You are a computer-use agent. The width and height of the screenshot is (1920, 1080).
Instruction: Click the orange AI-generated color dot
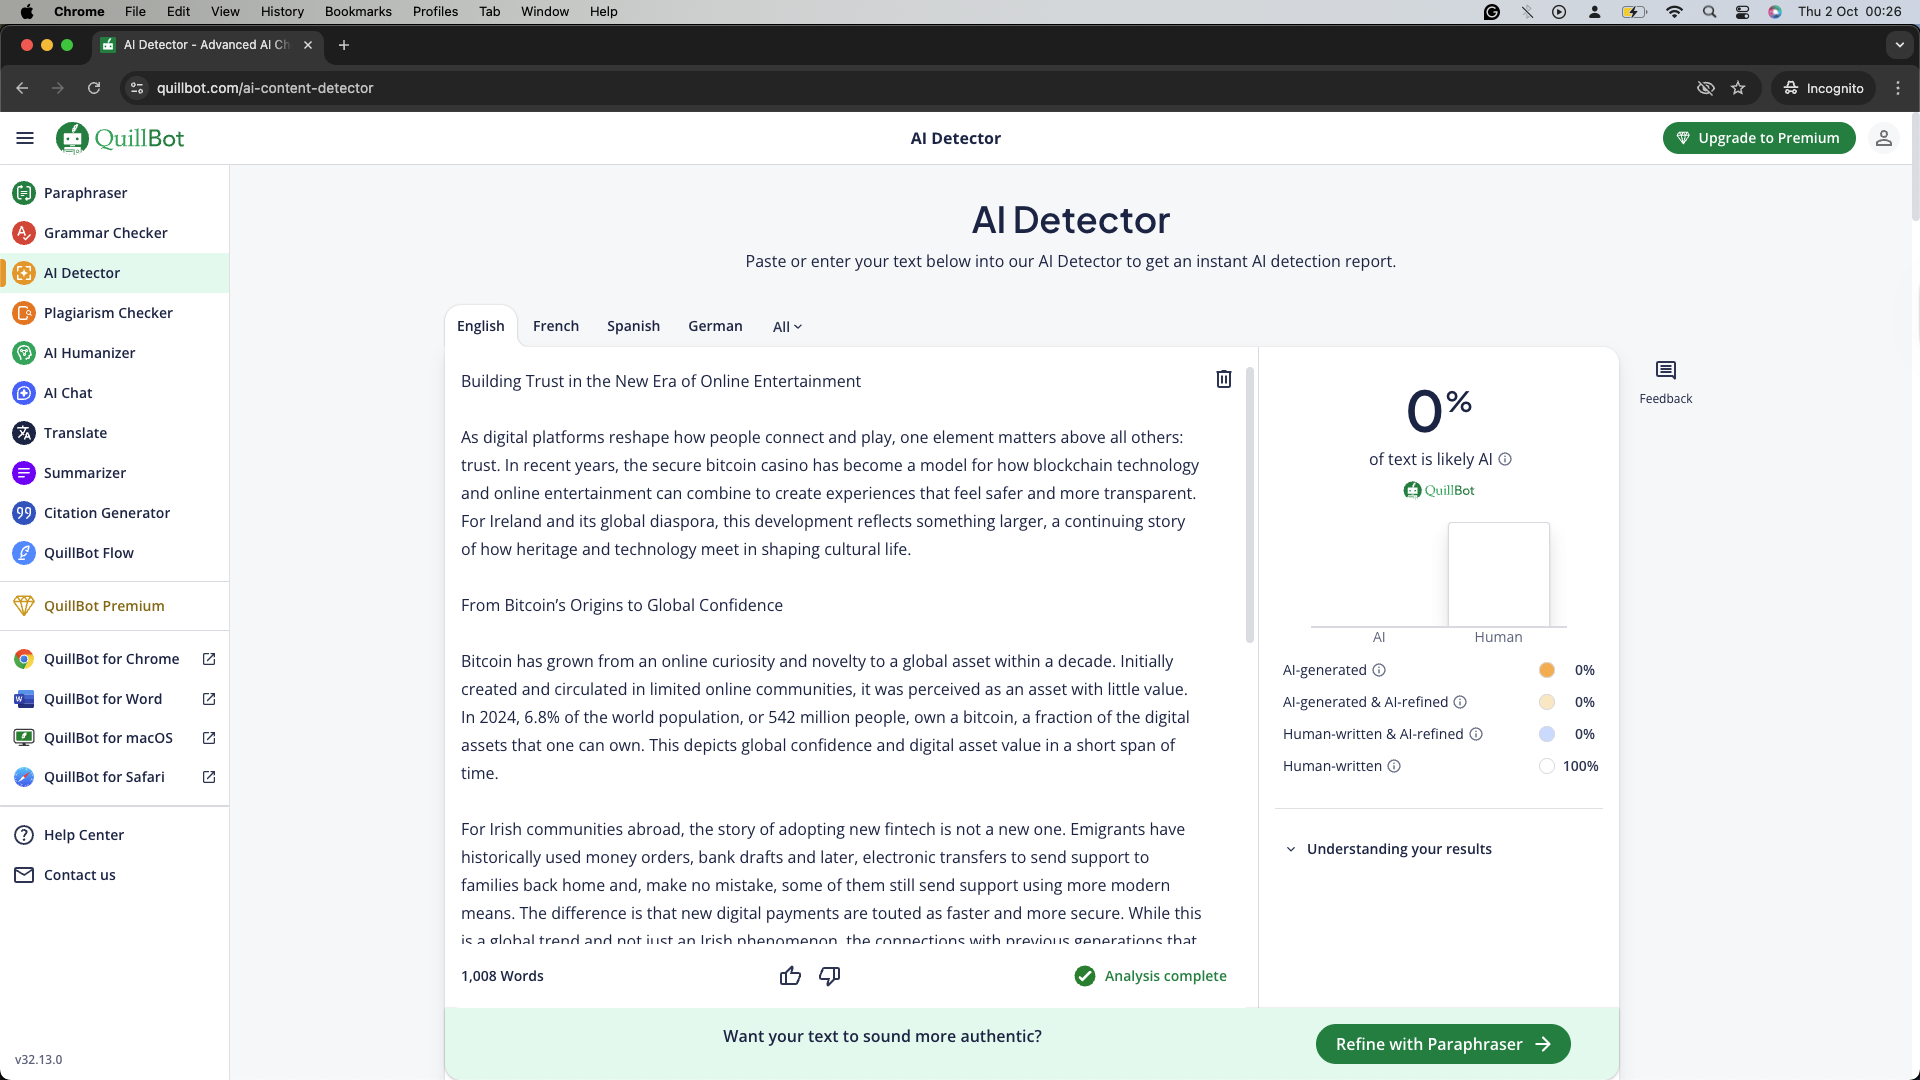coord(1547,670)
